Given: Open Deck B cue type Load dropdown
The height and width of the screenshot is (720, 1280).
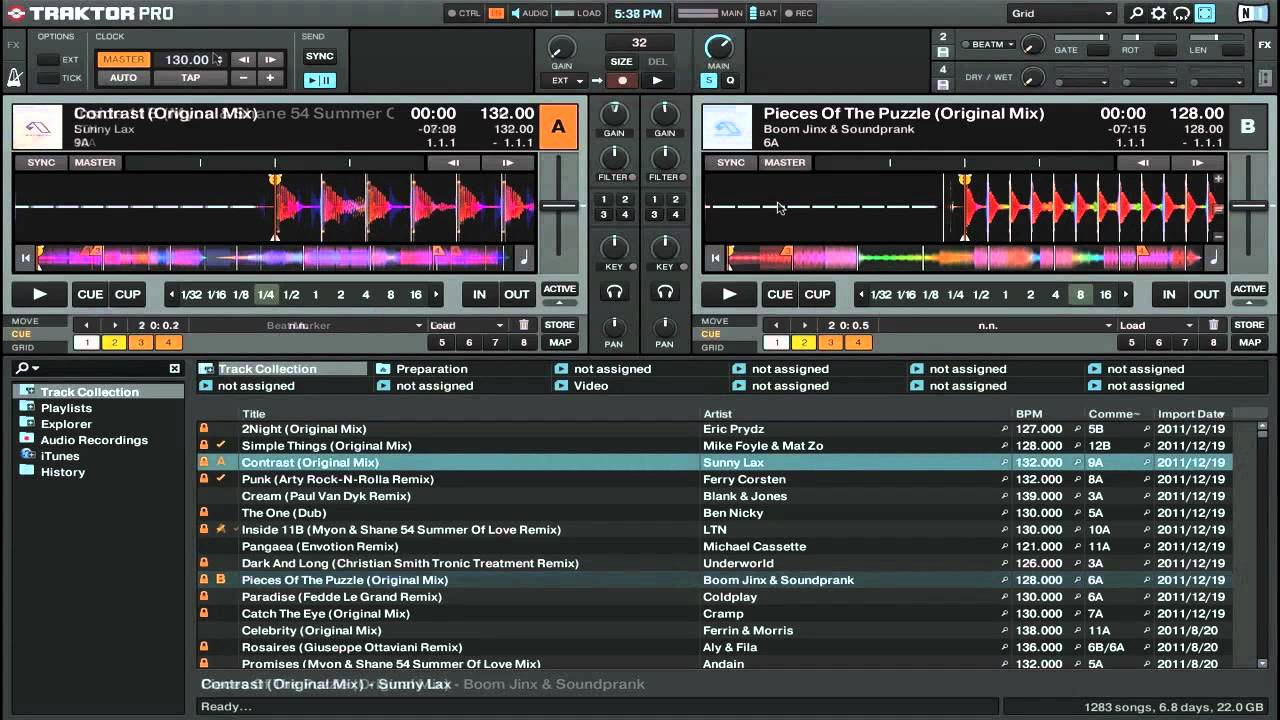Looking at the screenshot, I should [1157, 325].
